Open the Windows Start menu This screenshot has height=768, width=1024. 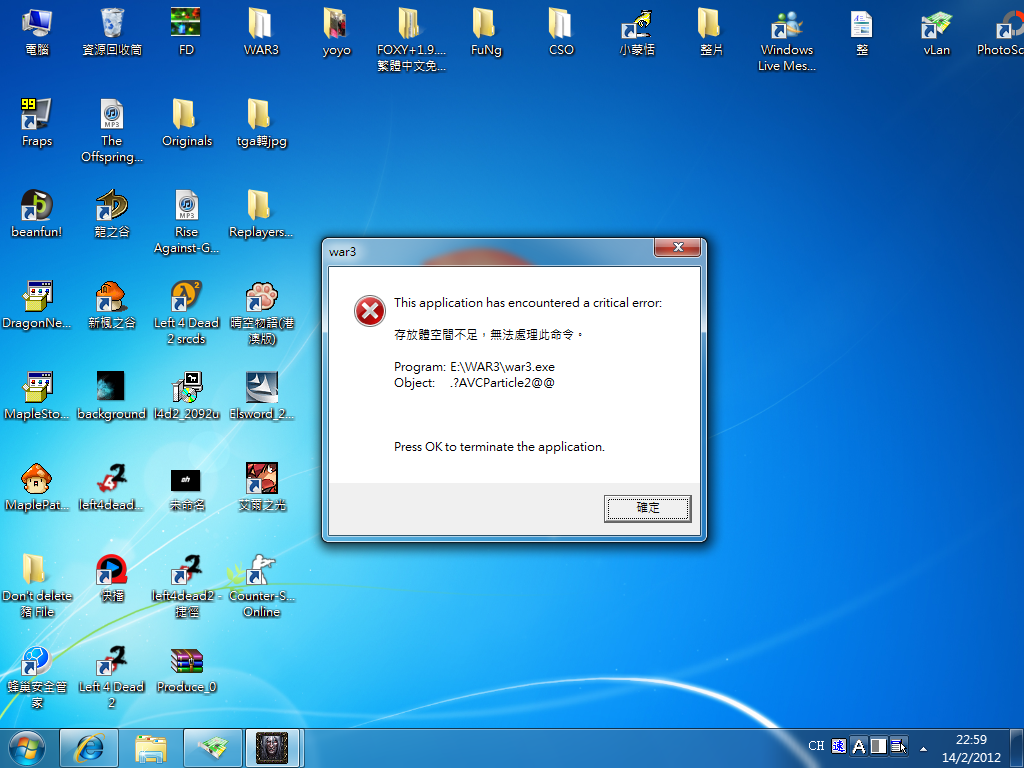point(27,748)
